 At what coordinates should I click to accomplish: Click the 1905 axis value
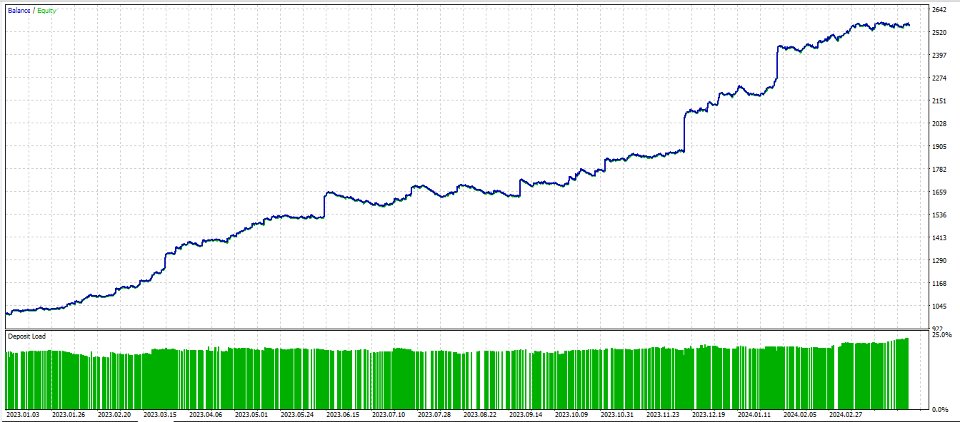click(939, 146)
